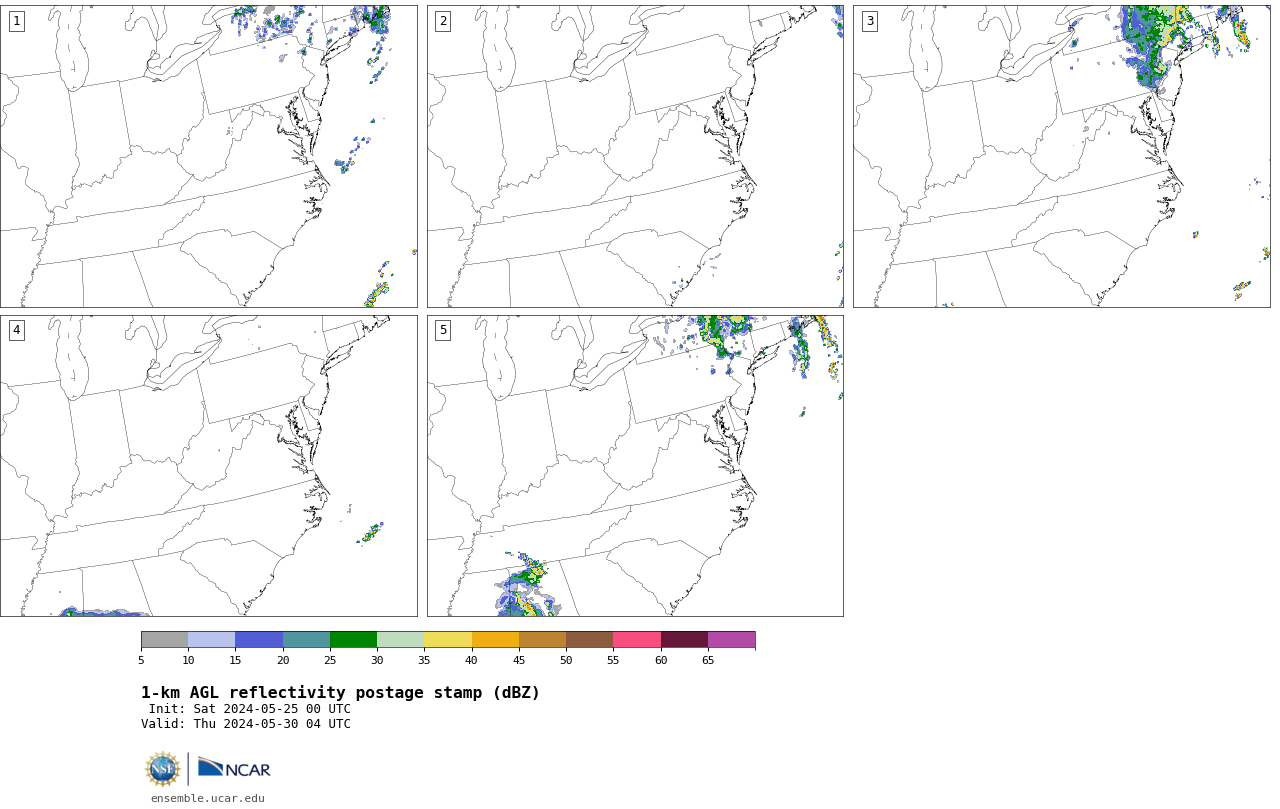Select the yellow 35-40 dBZ swatch
The height and width of the screenshot is (809, 1280).
448,640
